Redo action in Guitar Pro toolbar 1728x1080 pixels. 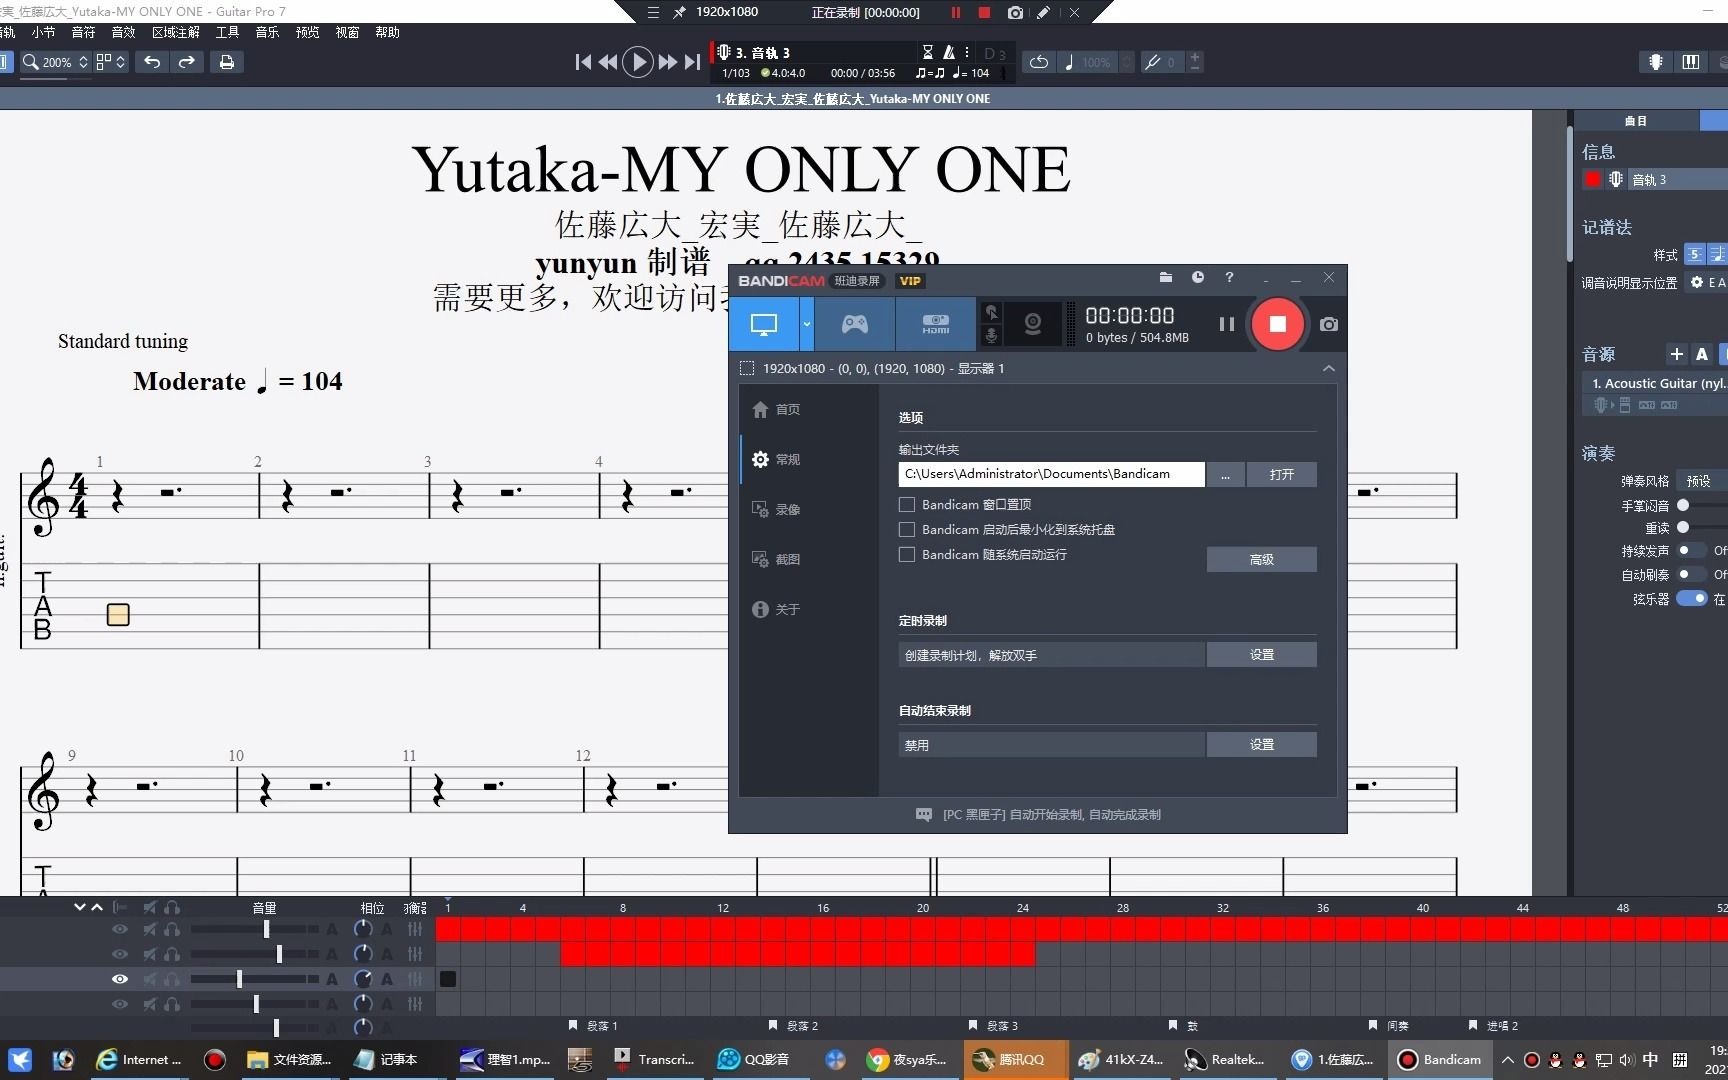[186, 62]
